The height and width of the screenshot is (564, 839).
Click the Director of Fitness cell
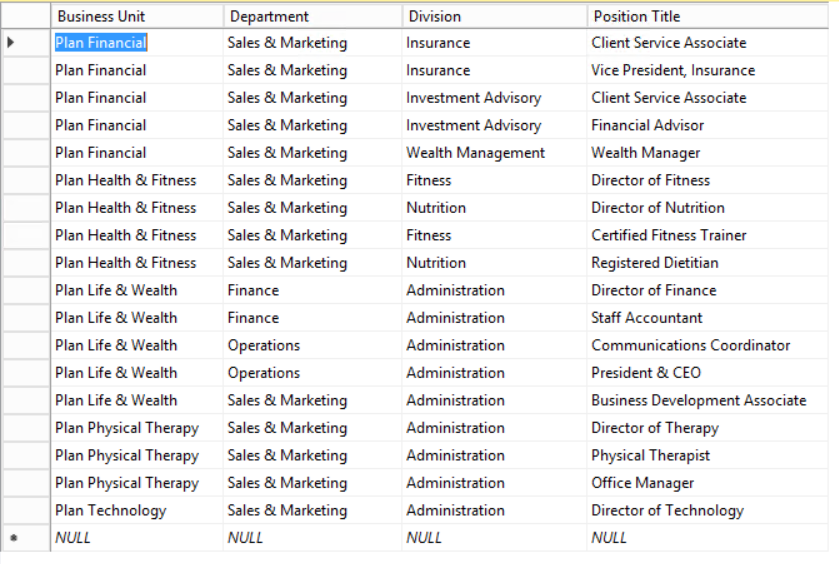coord(650,181)
